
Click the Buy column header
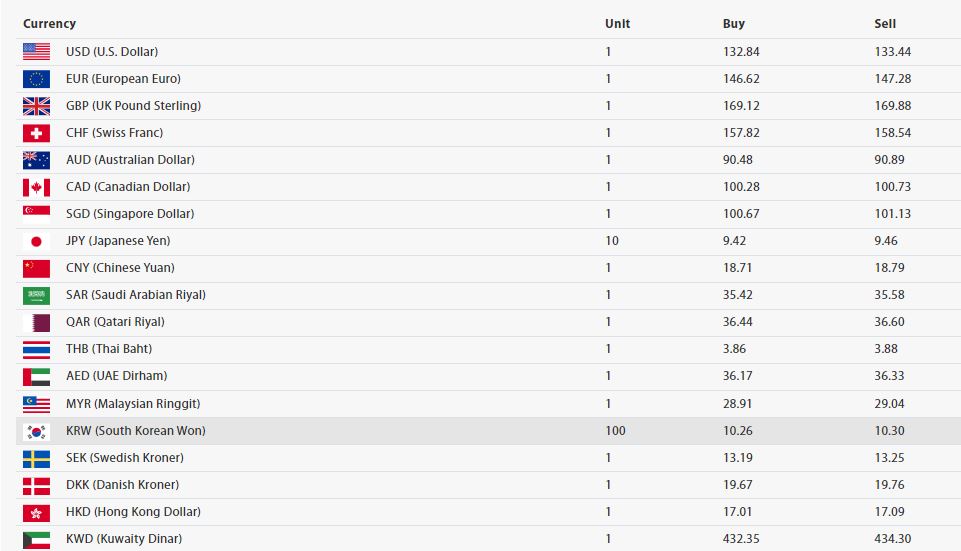(733, 24)
